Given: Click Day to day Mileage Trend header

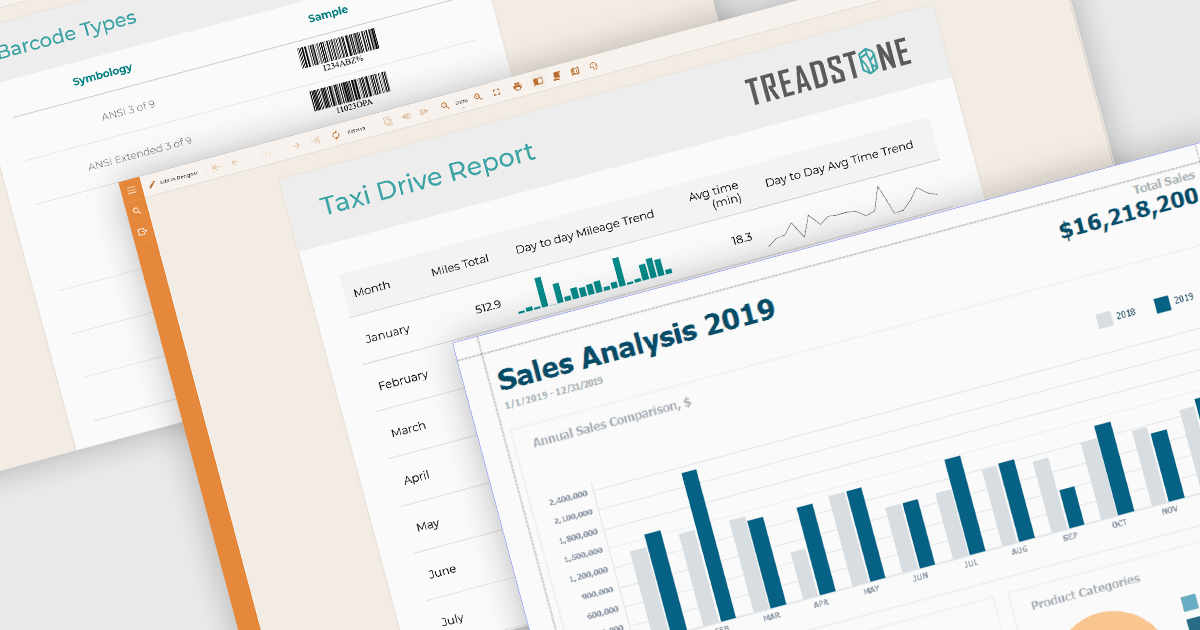Looking at the screenshot, I should pos(585,231).
